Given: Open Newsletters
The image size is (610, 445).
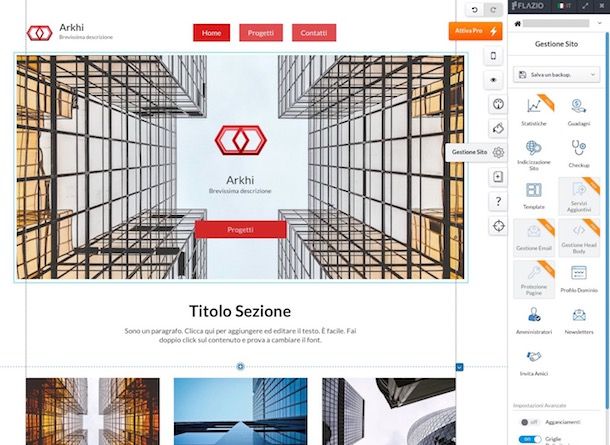Looking at the screenshot, I should tap(579, 321).
